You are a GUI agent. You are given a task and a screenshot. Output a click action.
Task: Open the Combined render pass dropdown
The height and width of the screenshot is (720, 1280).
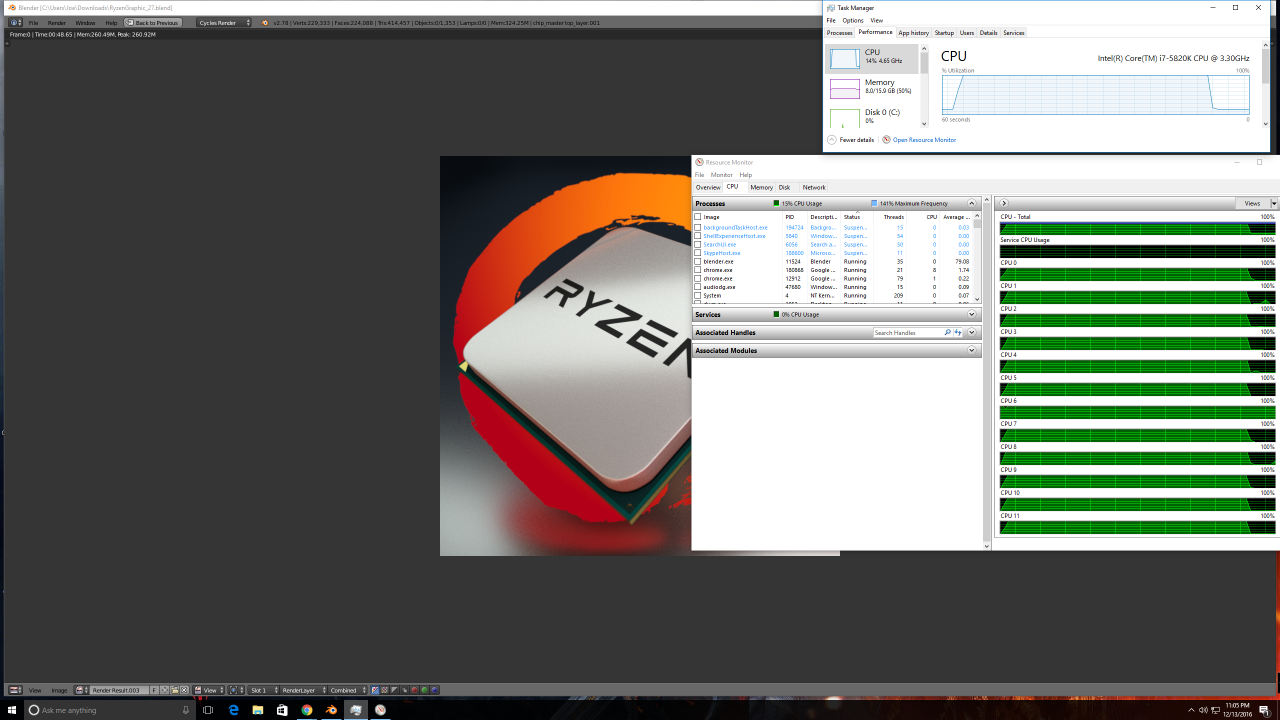point(347,690)
